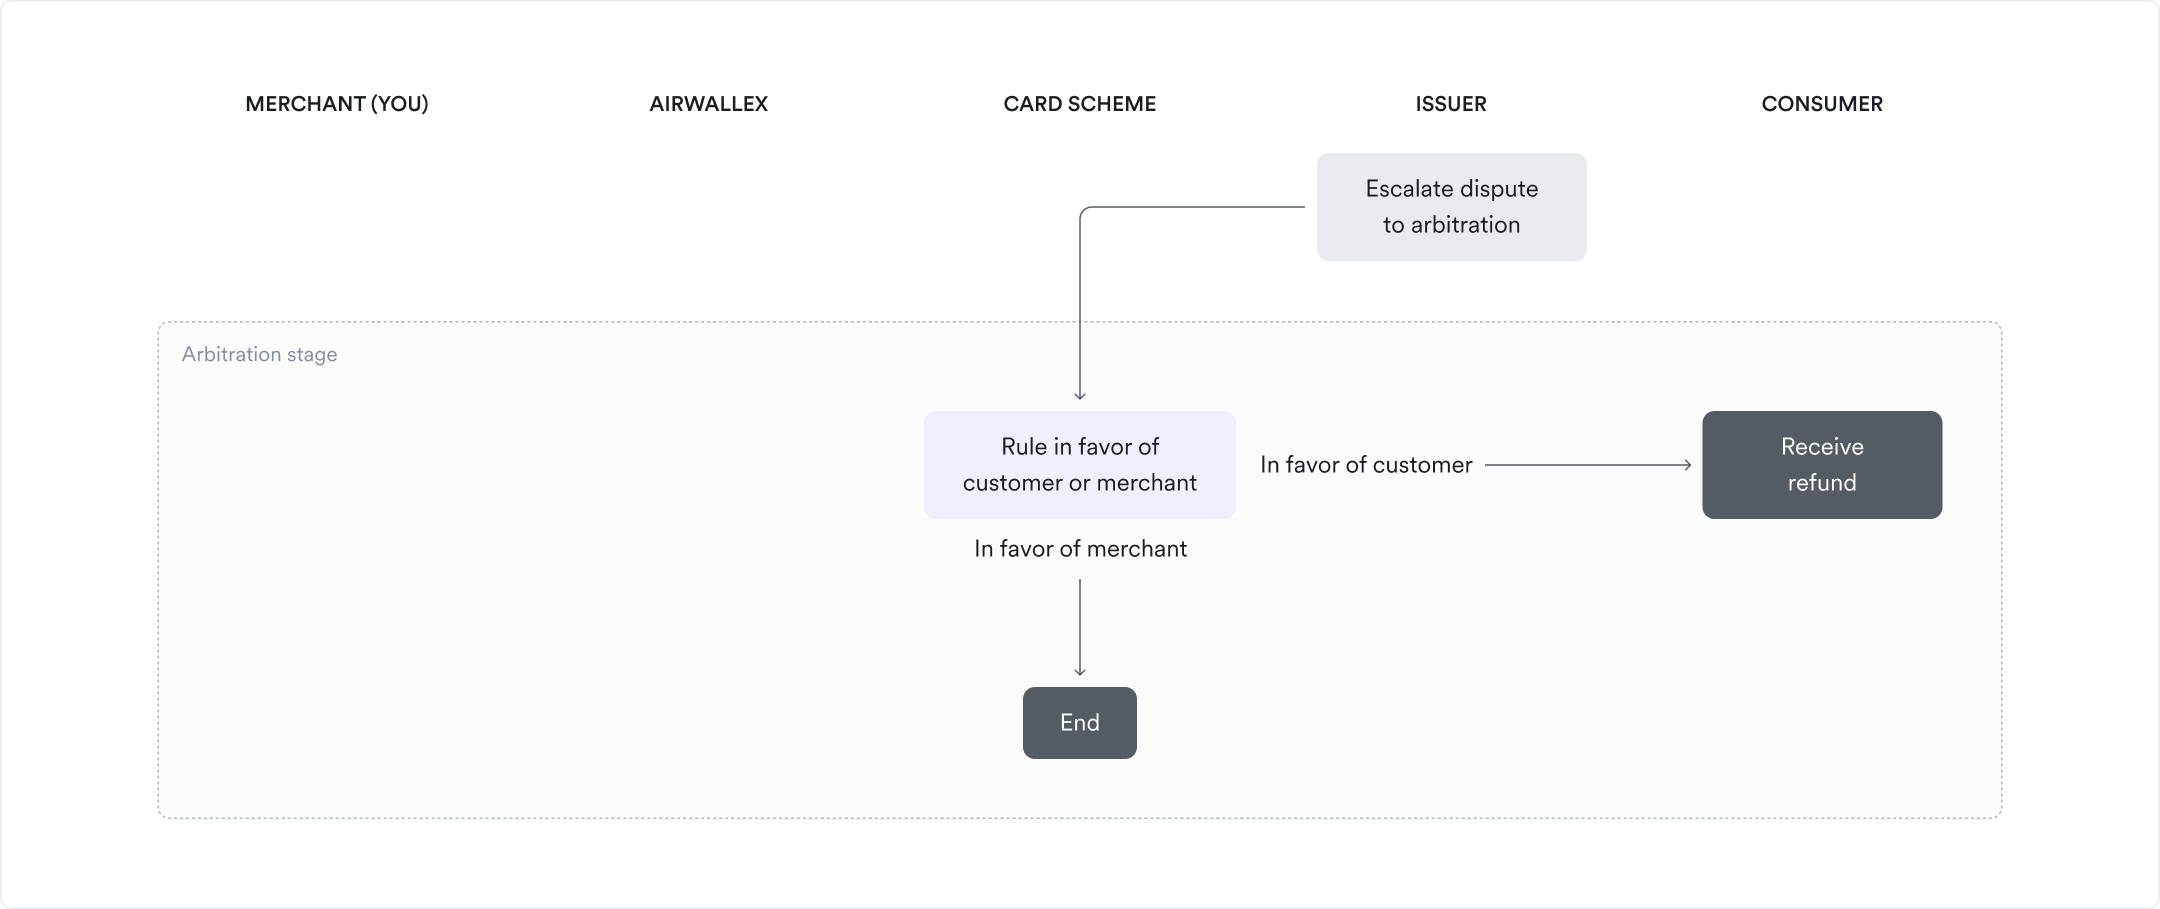This screenshot has height=909, width=2160.
Task: Click the AIRWALLEX column header
Action: pos(708,103)
